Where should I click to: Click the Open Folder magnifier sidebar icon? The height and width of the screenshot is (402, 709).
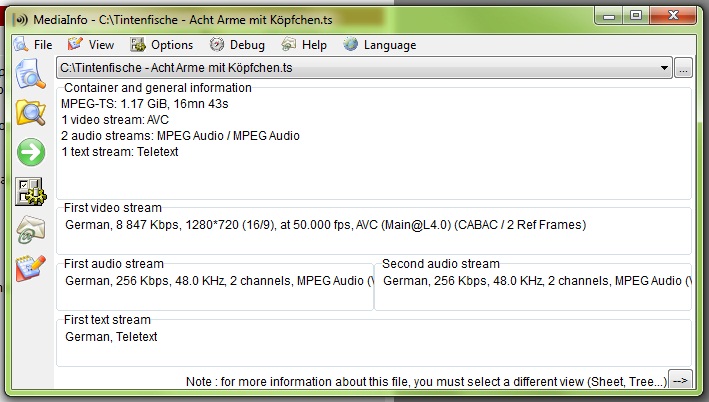pos(30,113)
